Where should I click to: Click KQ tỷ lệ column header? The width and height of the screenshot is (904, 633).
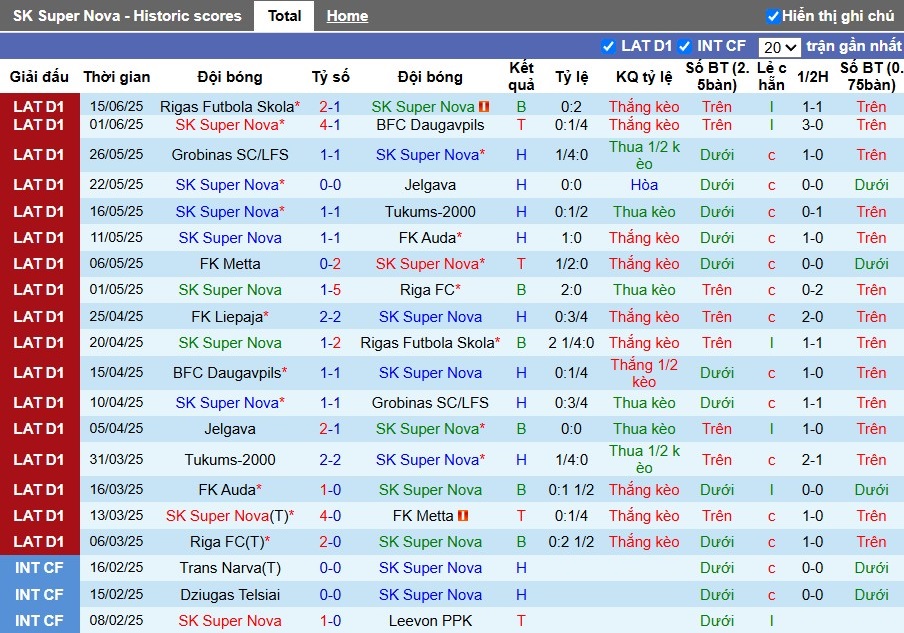(644, 77)
